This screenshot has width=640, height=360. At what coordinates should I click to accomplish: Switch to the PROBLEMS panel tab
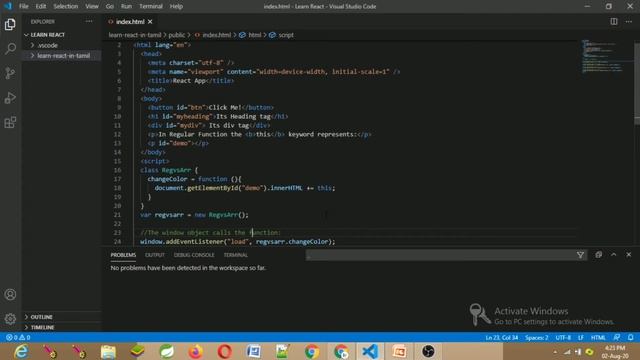pos(123,255)
